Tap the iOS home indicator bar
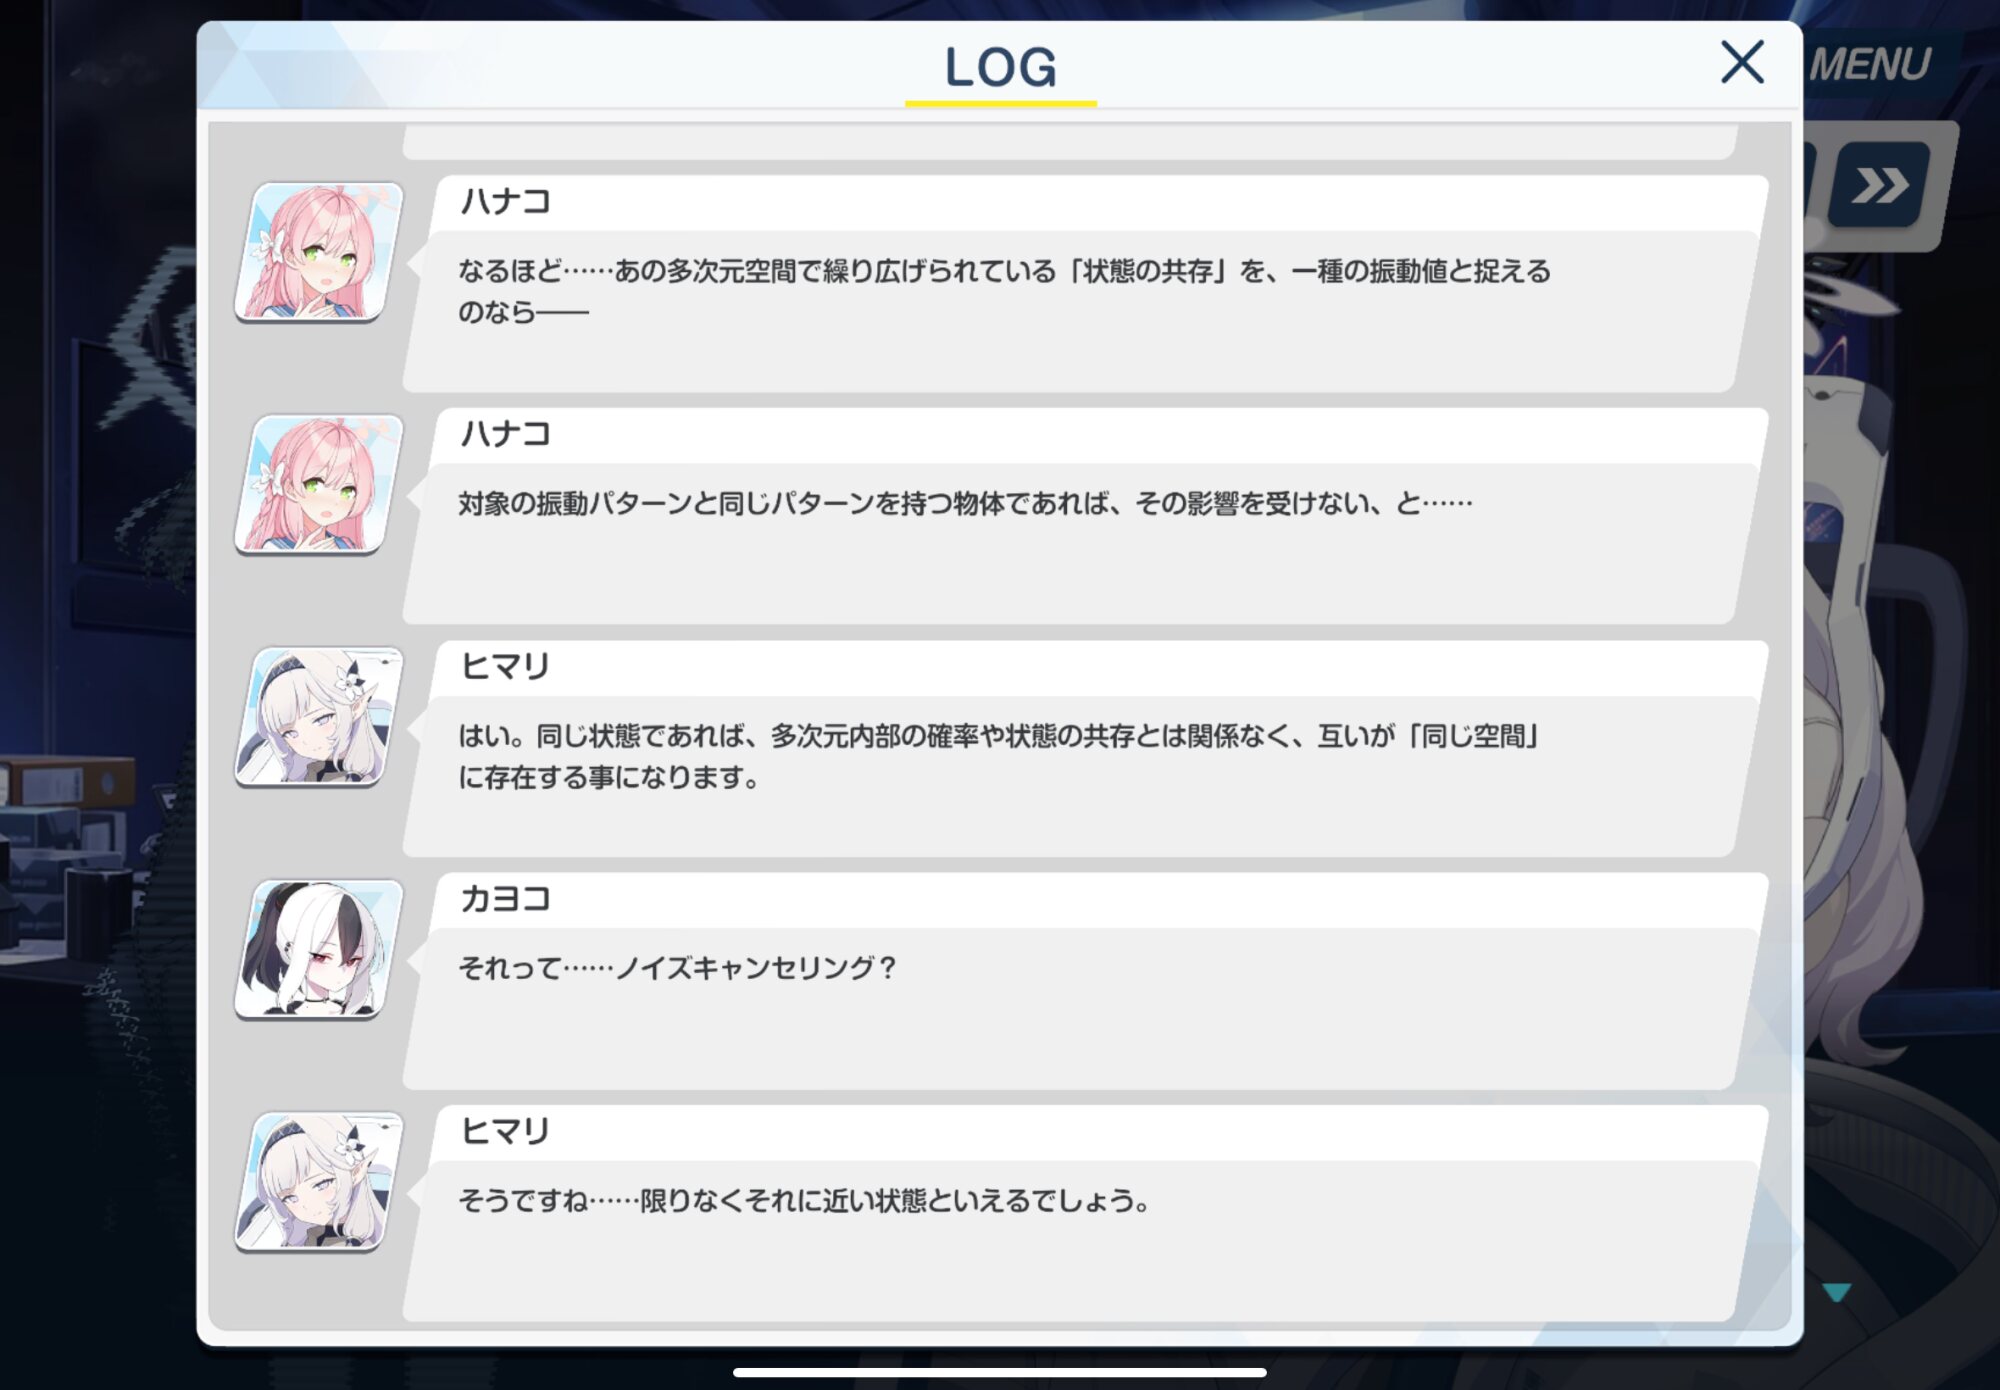Screen dimensions: 2000x1390 pyautogui.click(x=1000, y=1373)
